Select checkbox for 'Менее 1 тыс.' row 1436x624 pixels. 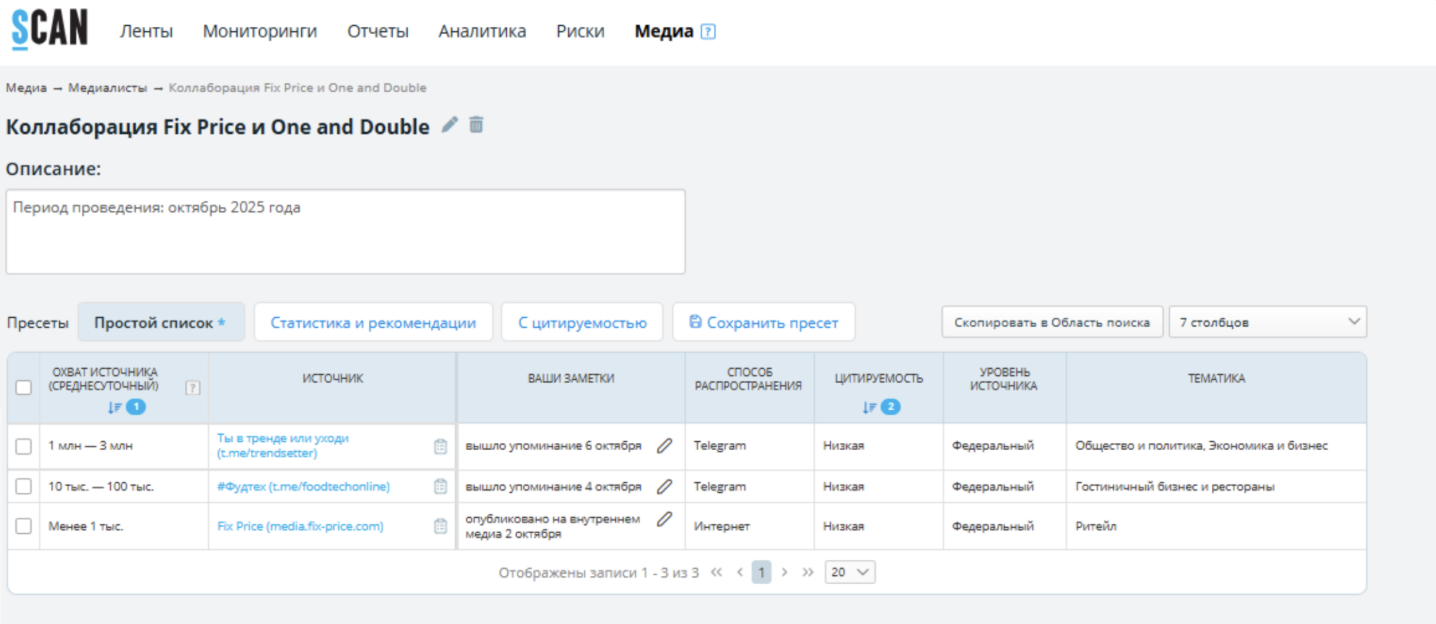(x=24, y=526)
